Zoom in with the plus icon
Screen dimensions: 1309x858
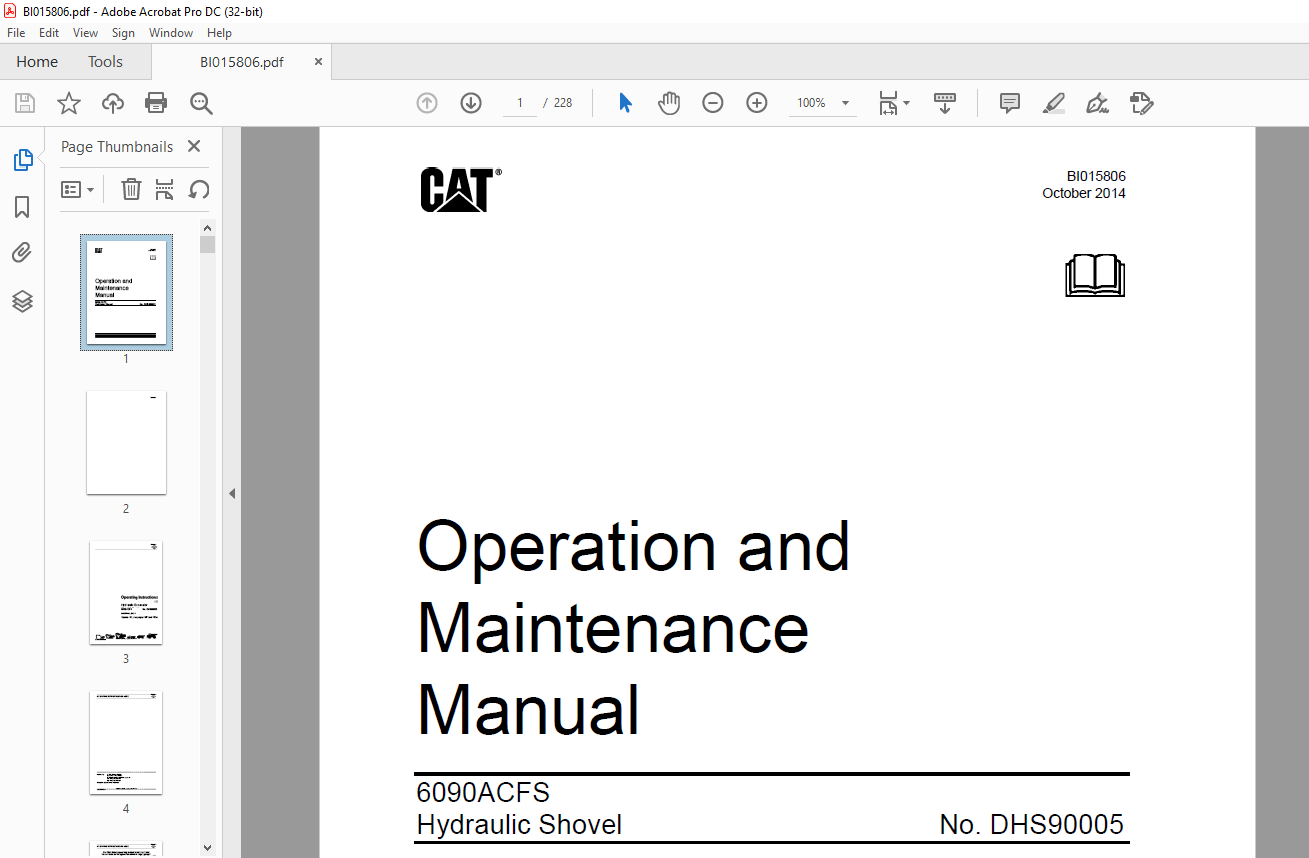757,103
